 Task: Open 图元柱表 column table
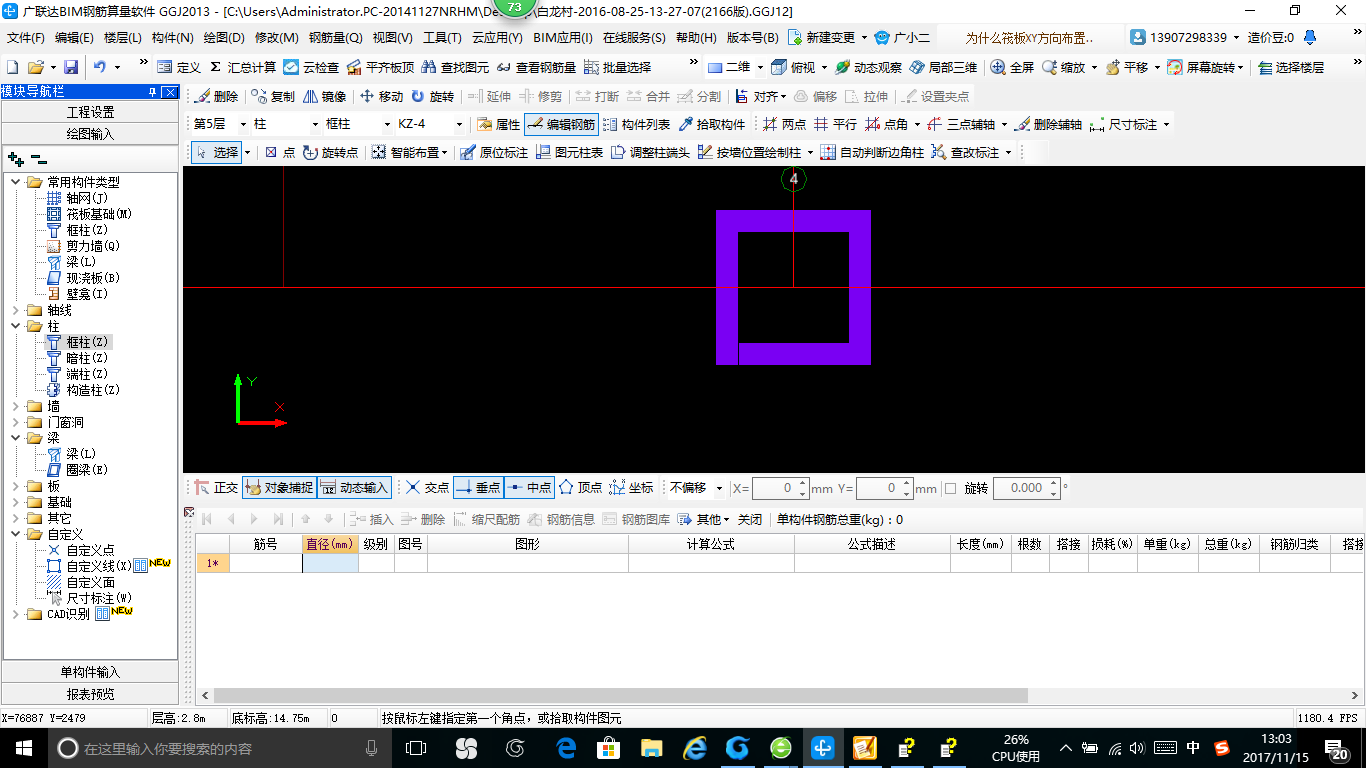pyautogui.click(x=569, y=153)
